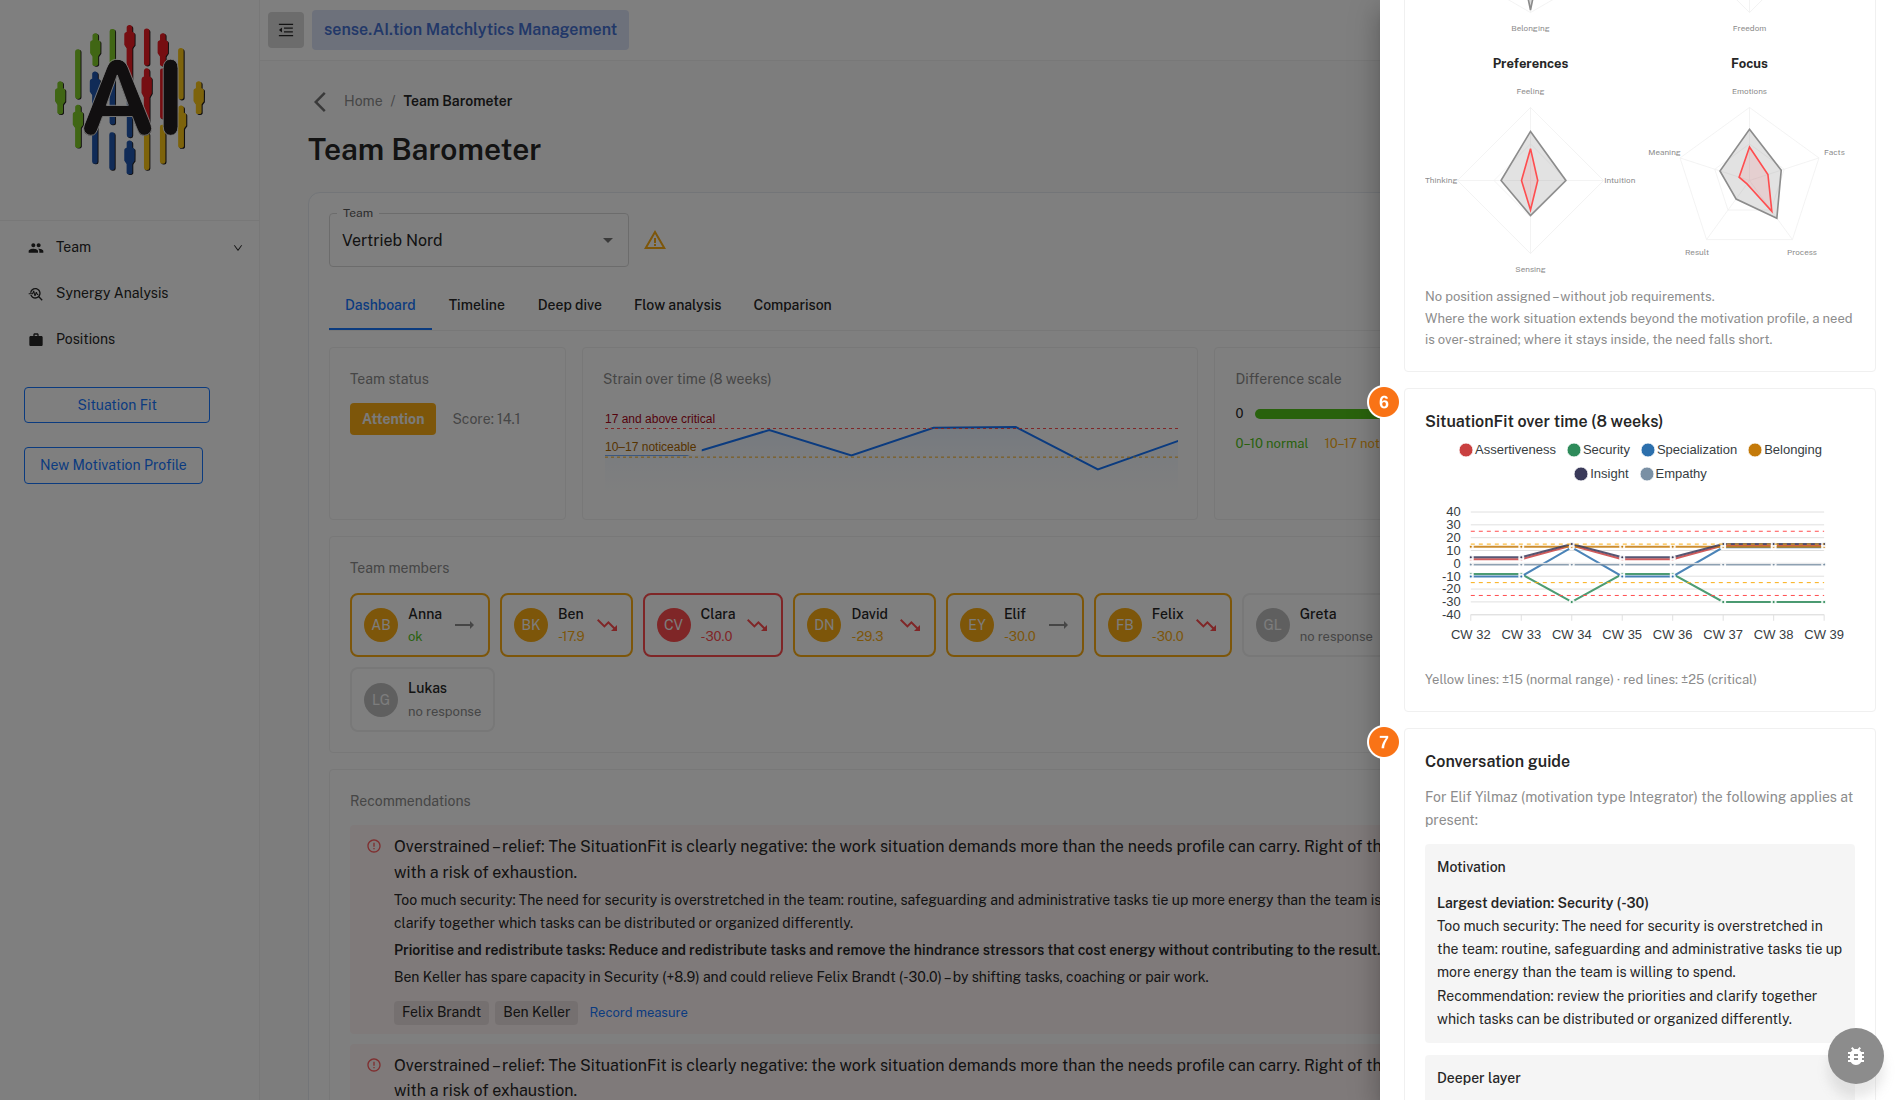
Task: Click the Situation Fit button
Action: pyautogui.click(x=117, y=405)
